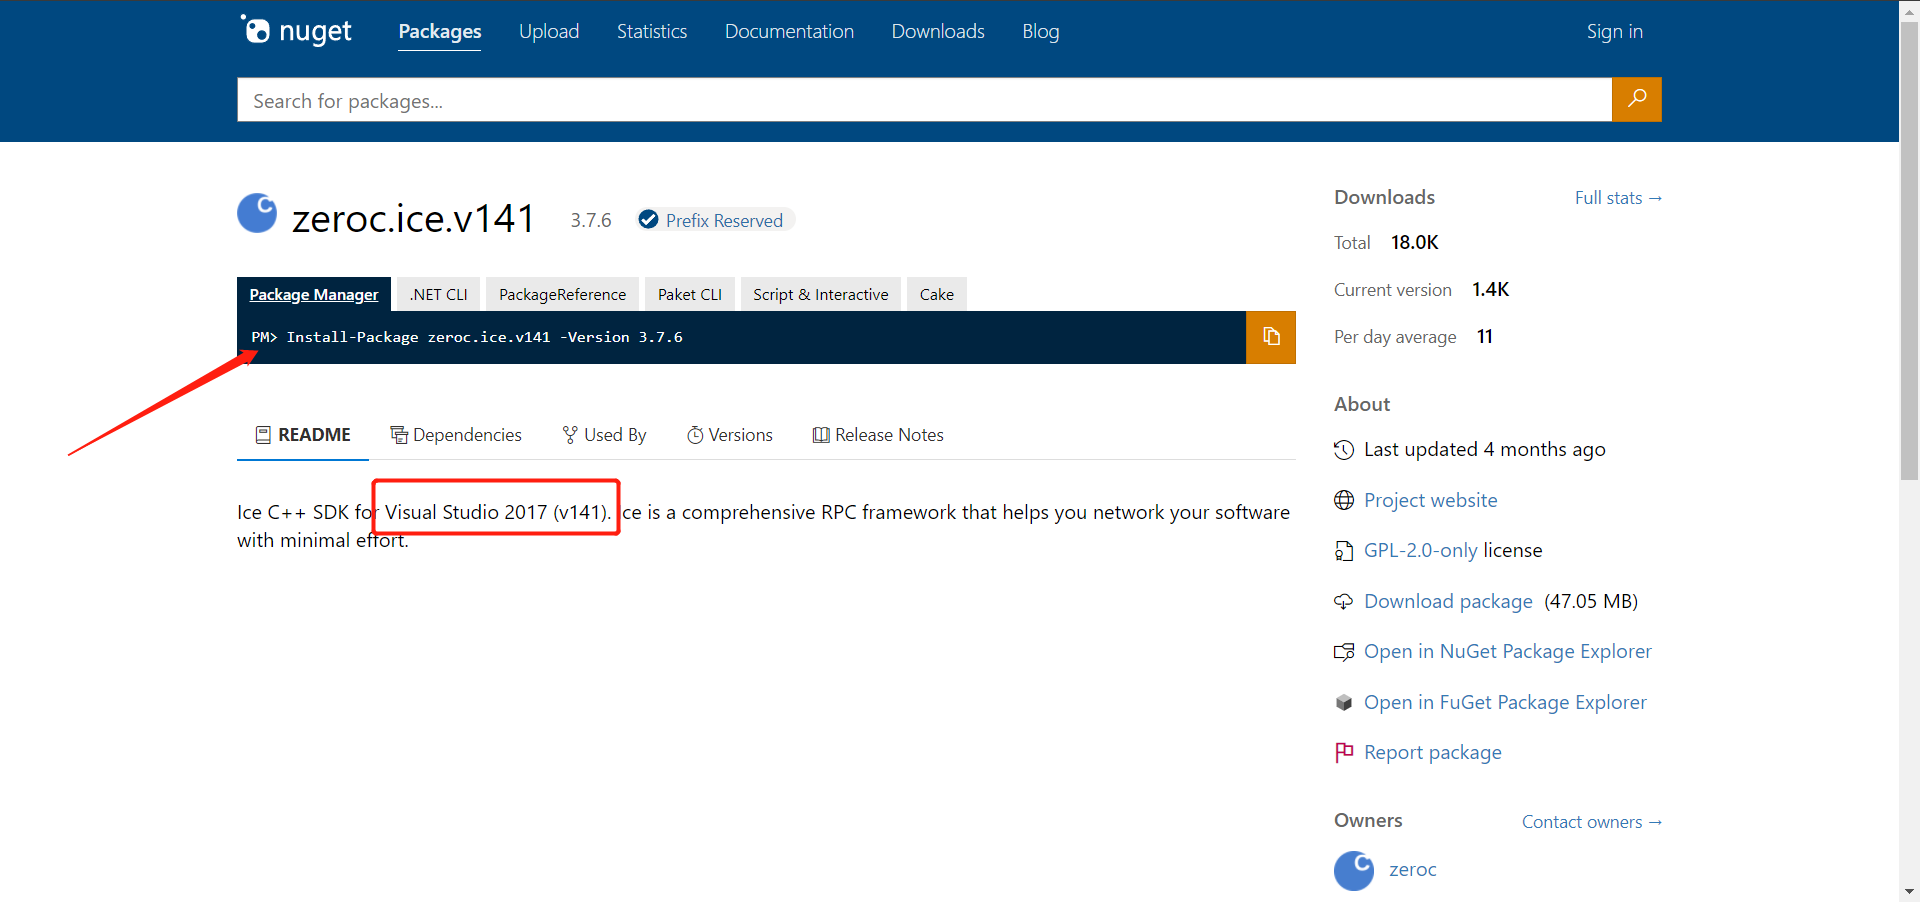Click the Current version 1.4K value
The height and width of the screenshot is (902, 1920).
click(x=1490, y=289)
